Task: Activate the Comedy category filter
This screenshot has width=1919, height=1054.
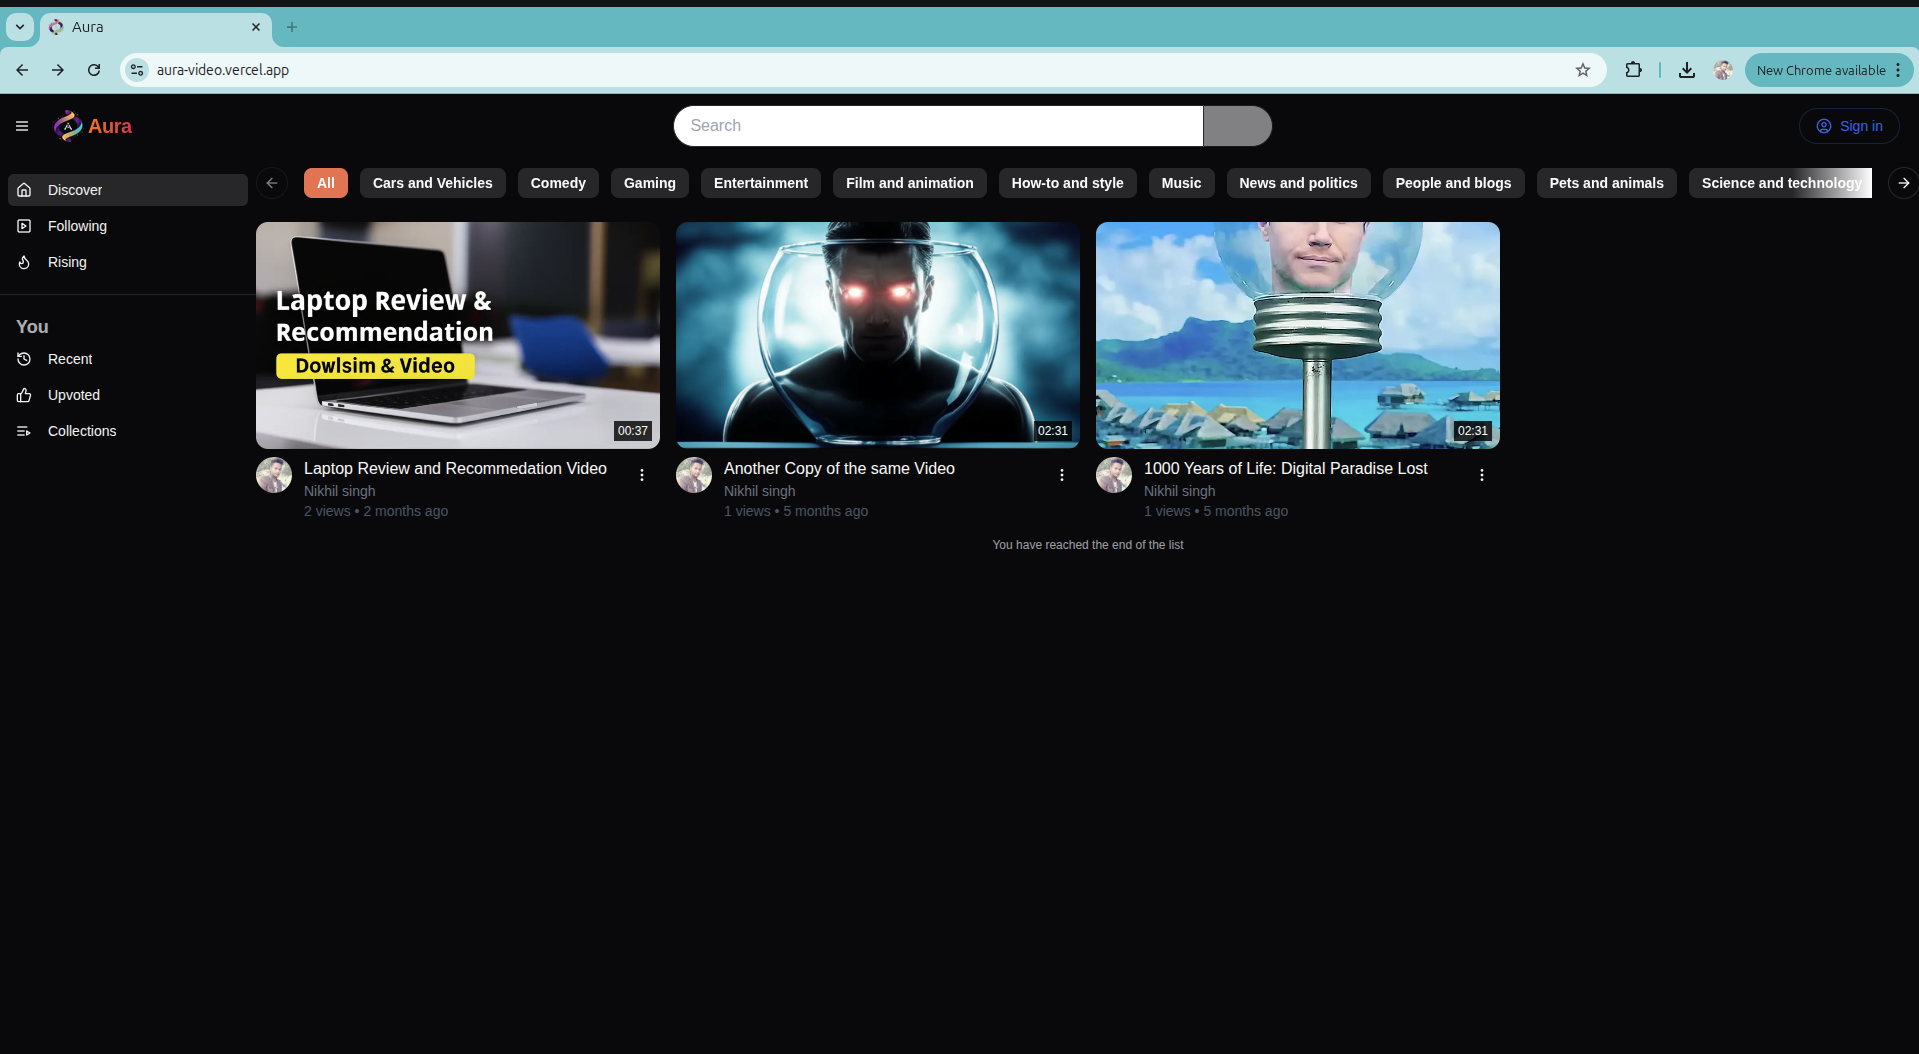Action: coord(557,183)
